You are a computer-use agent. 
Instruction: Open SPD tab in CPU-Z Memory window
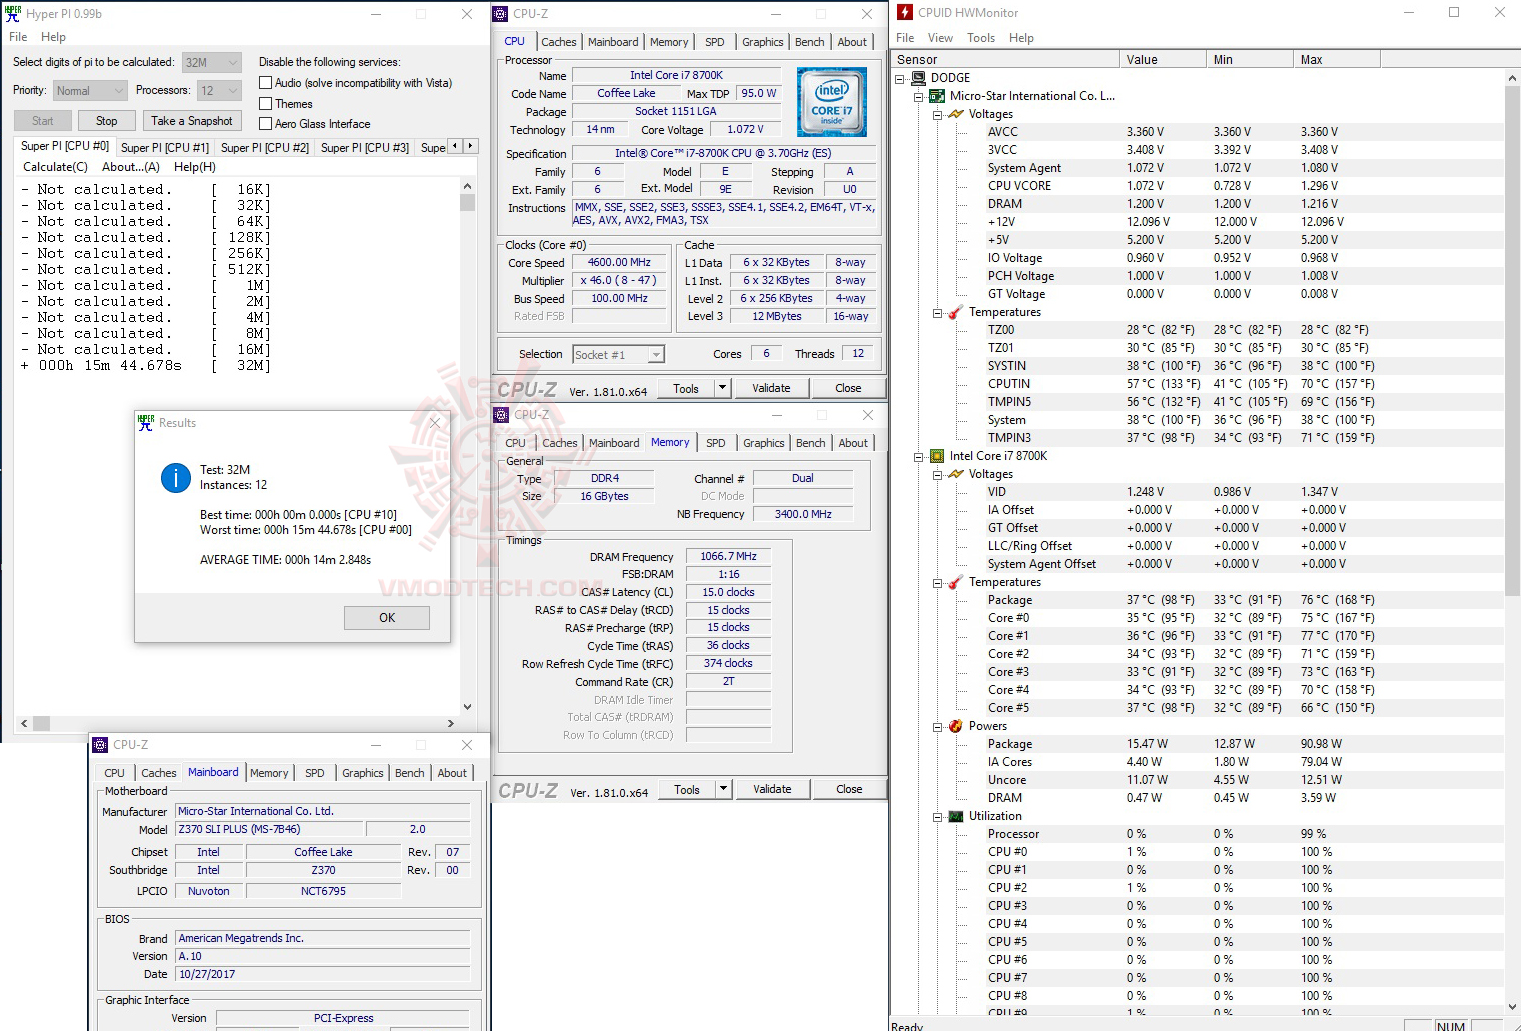(716, 443)
